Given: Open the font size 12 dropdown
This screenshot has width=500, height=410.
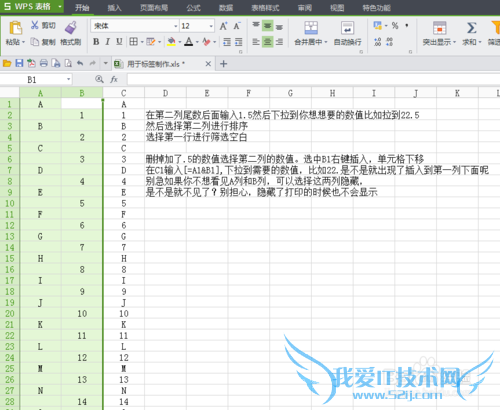Looking at the screenshot, I should (x=211, y=26).
